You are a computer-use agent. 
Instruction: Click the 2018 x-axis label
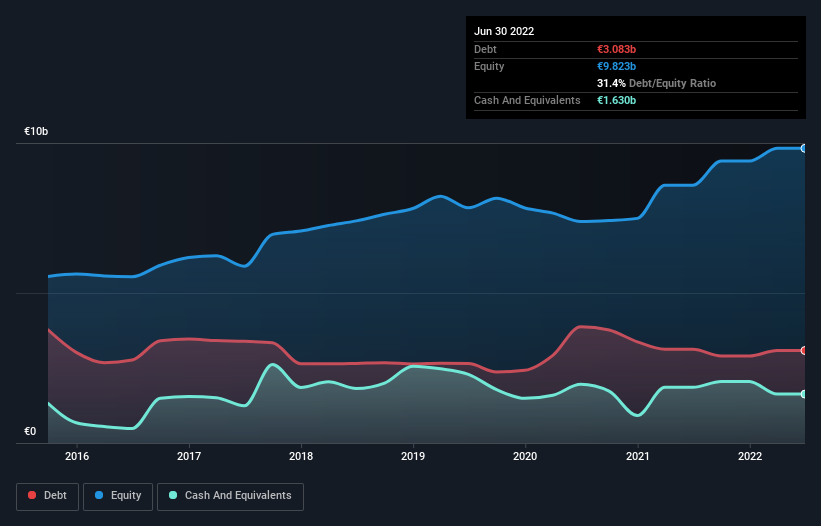pos(301,456)
